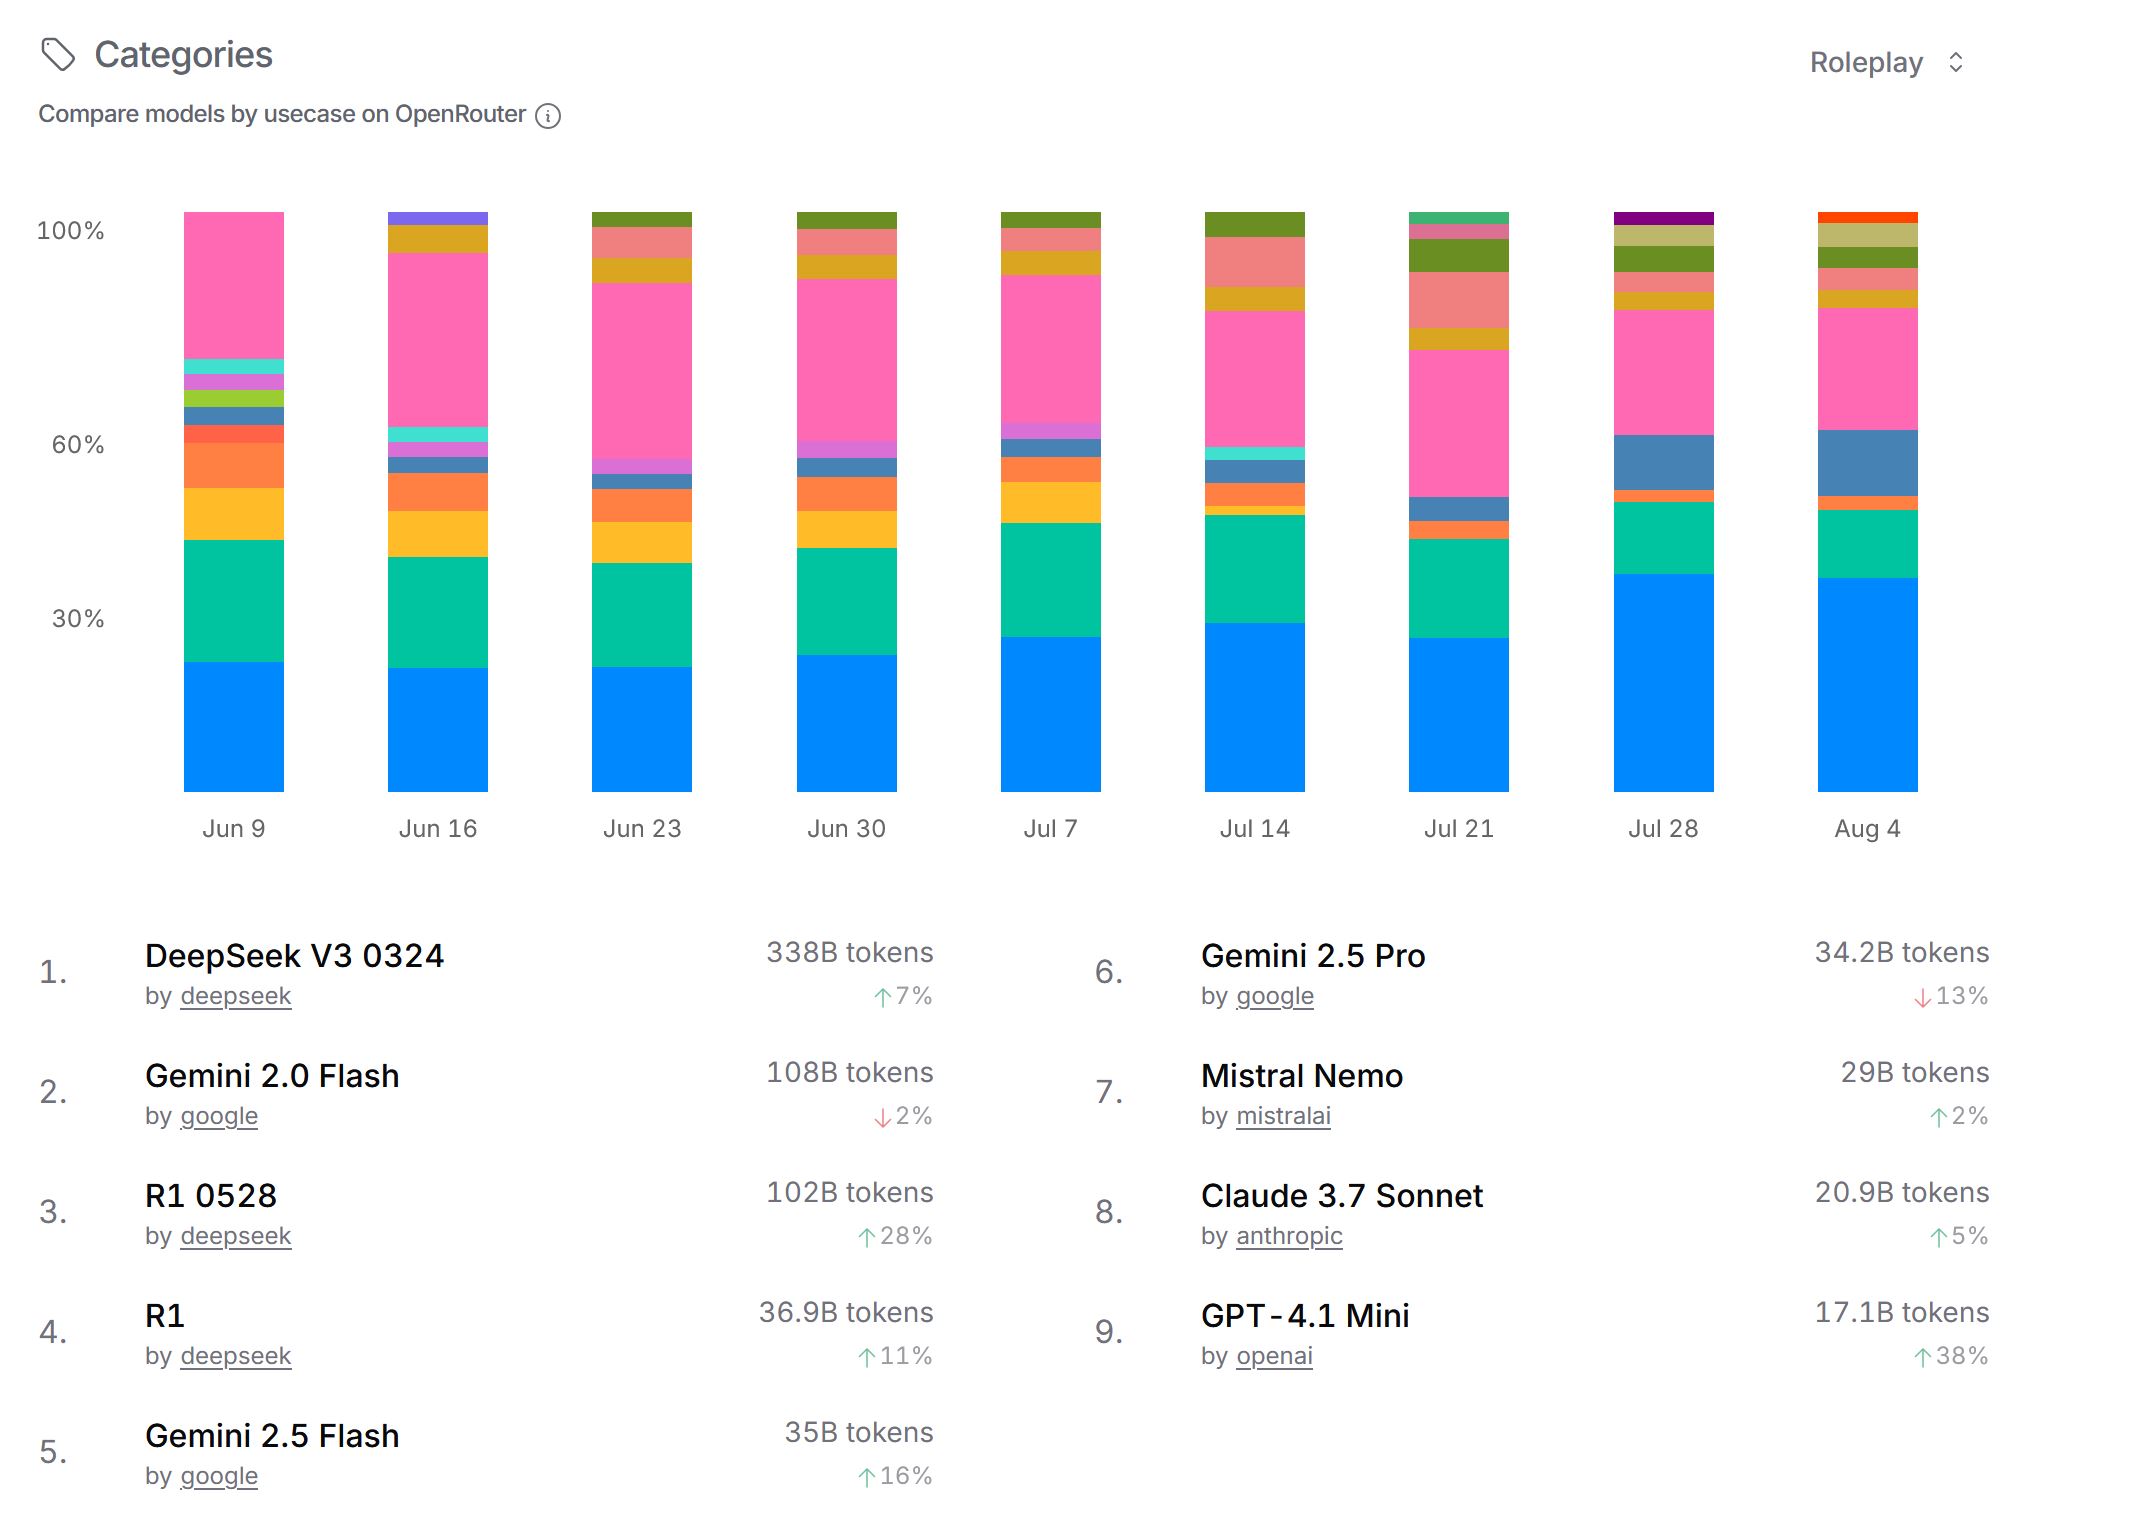Click the 60% y-axis label
Viewport: 2148px width, 1540px height.
tap(78, 445)
